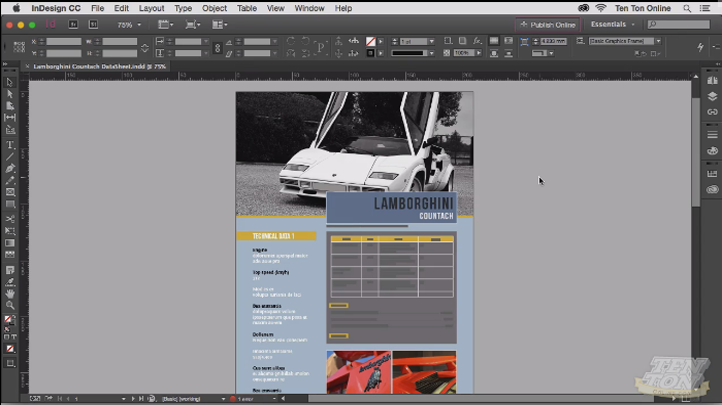
Task: Select the Rectangle Frame tool
Action: click(x=10, y=192)
